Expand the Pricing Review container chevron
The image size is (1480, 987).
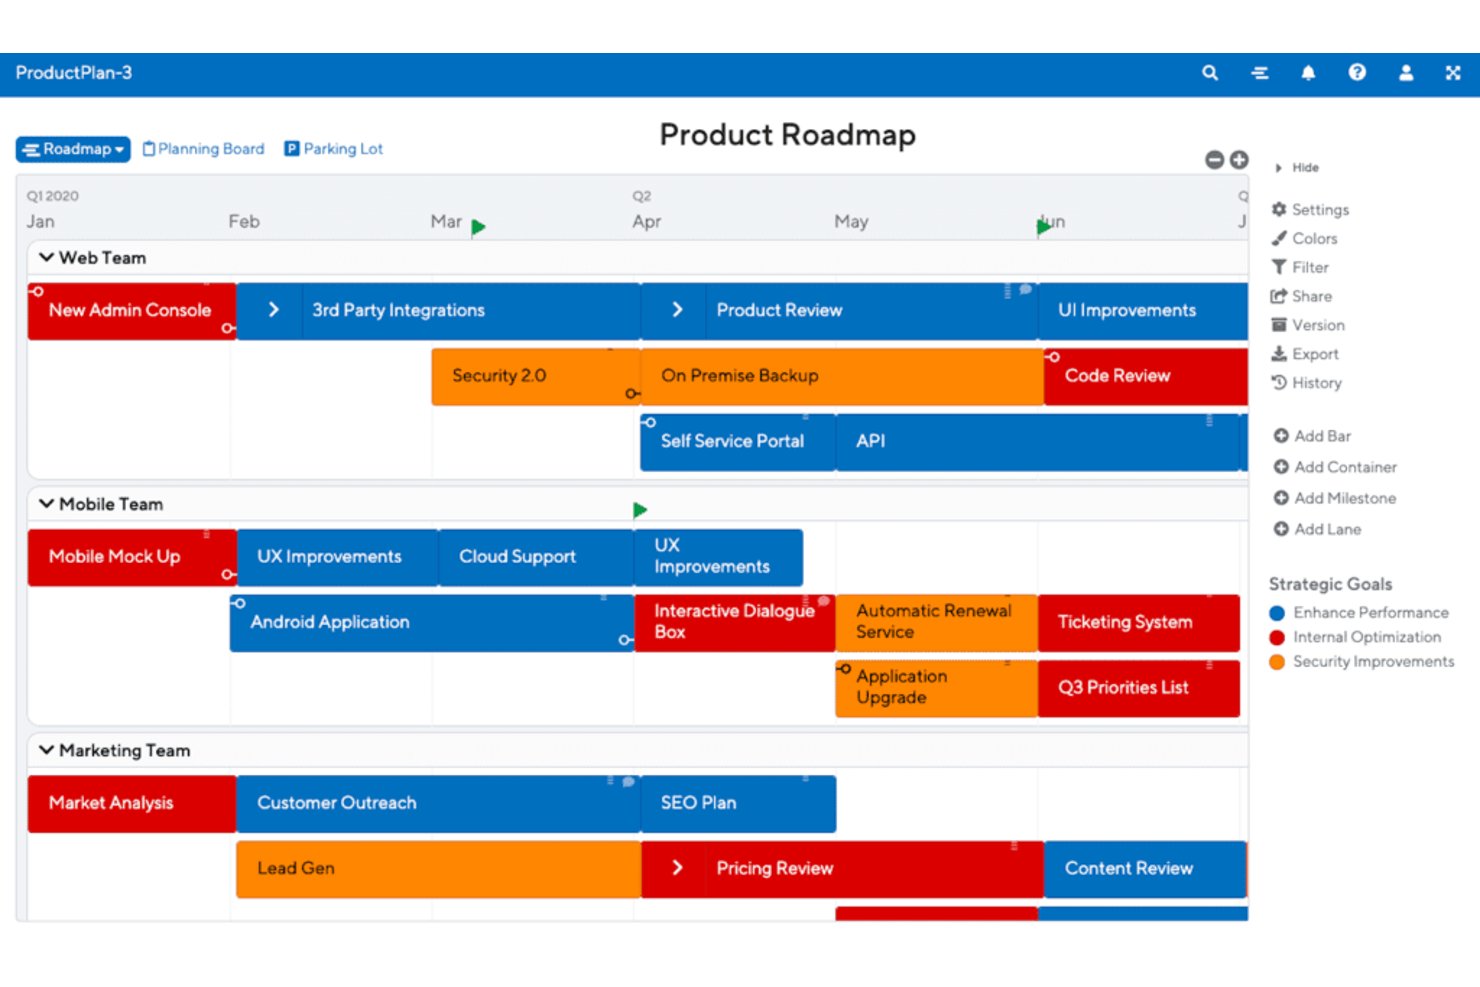677,868
